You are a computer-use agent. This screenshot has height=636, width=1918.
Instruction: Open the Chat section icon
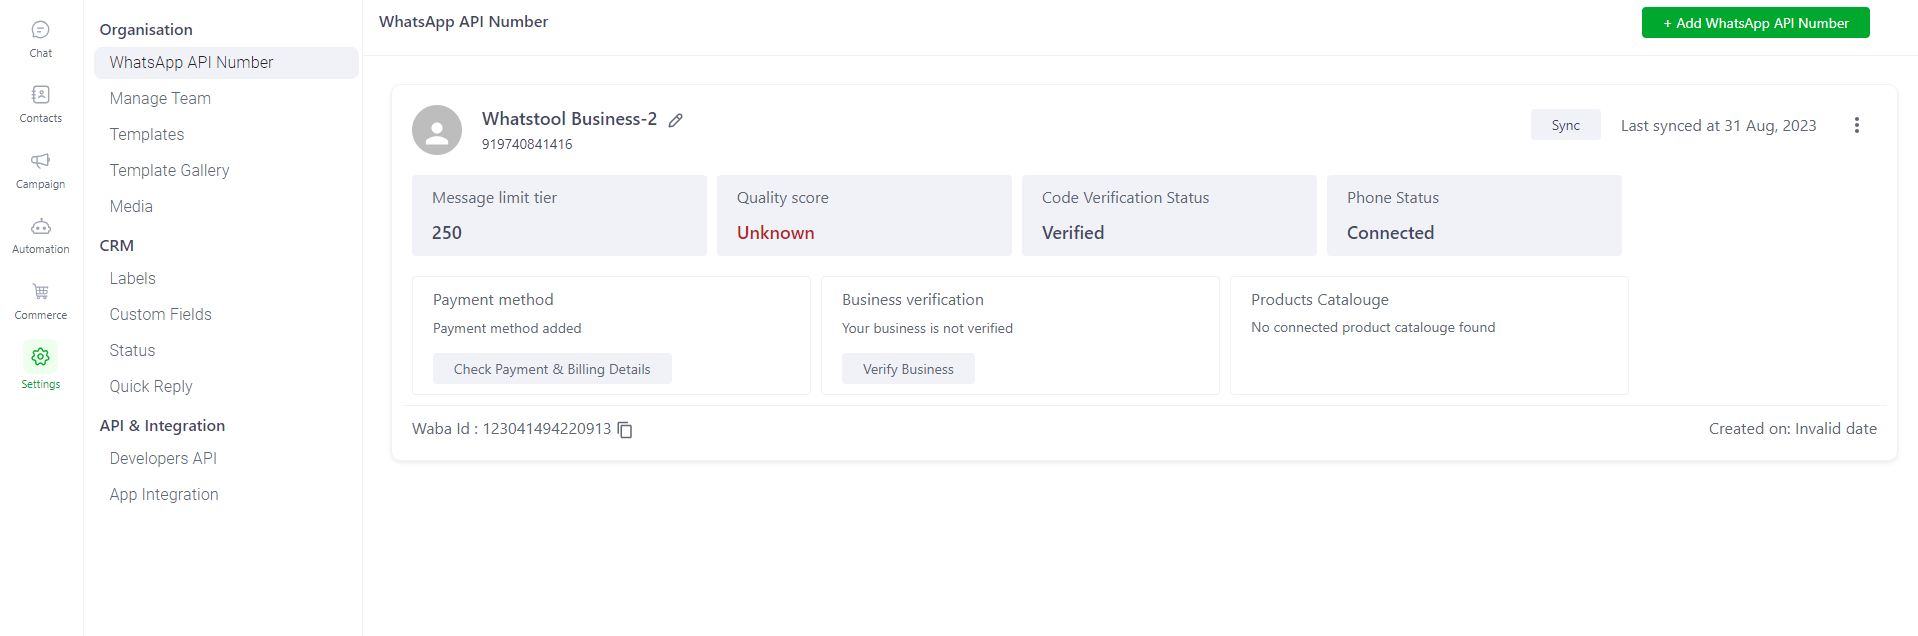coord(40,30)
